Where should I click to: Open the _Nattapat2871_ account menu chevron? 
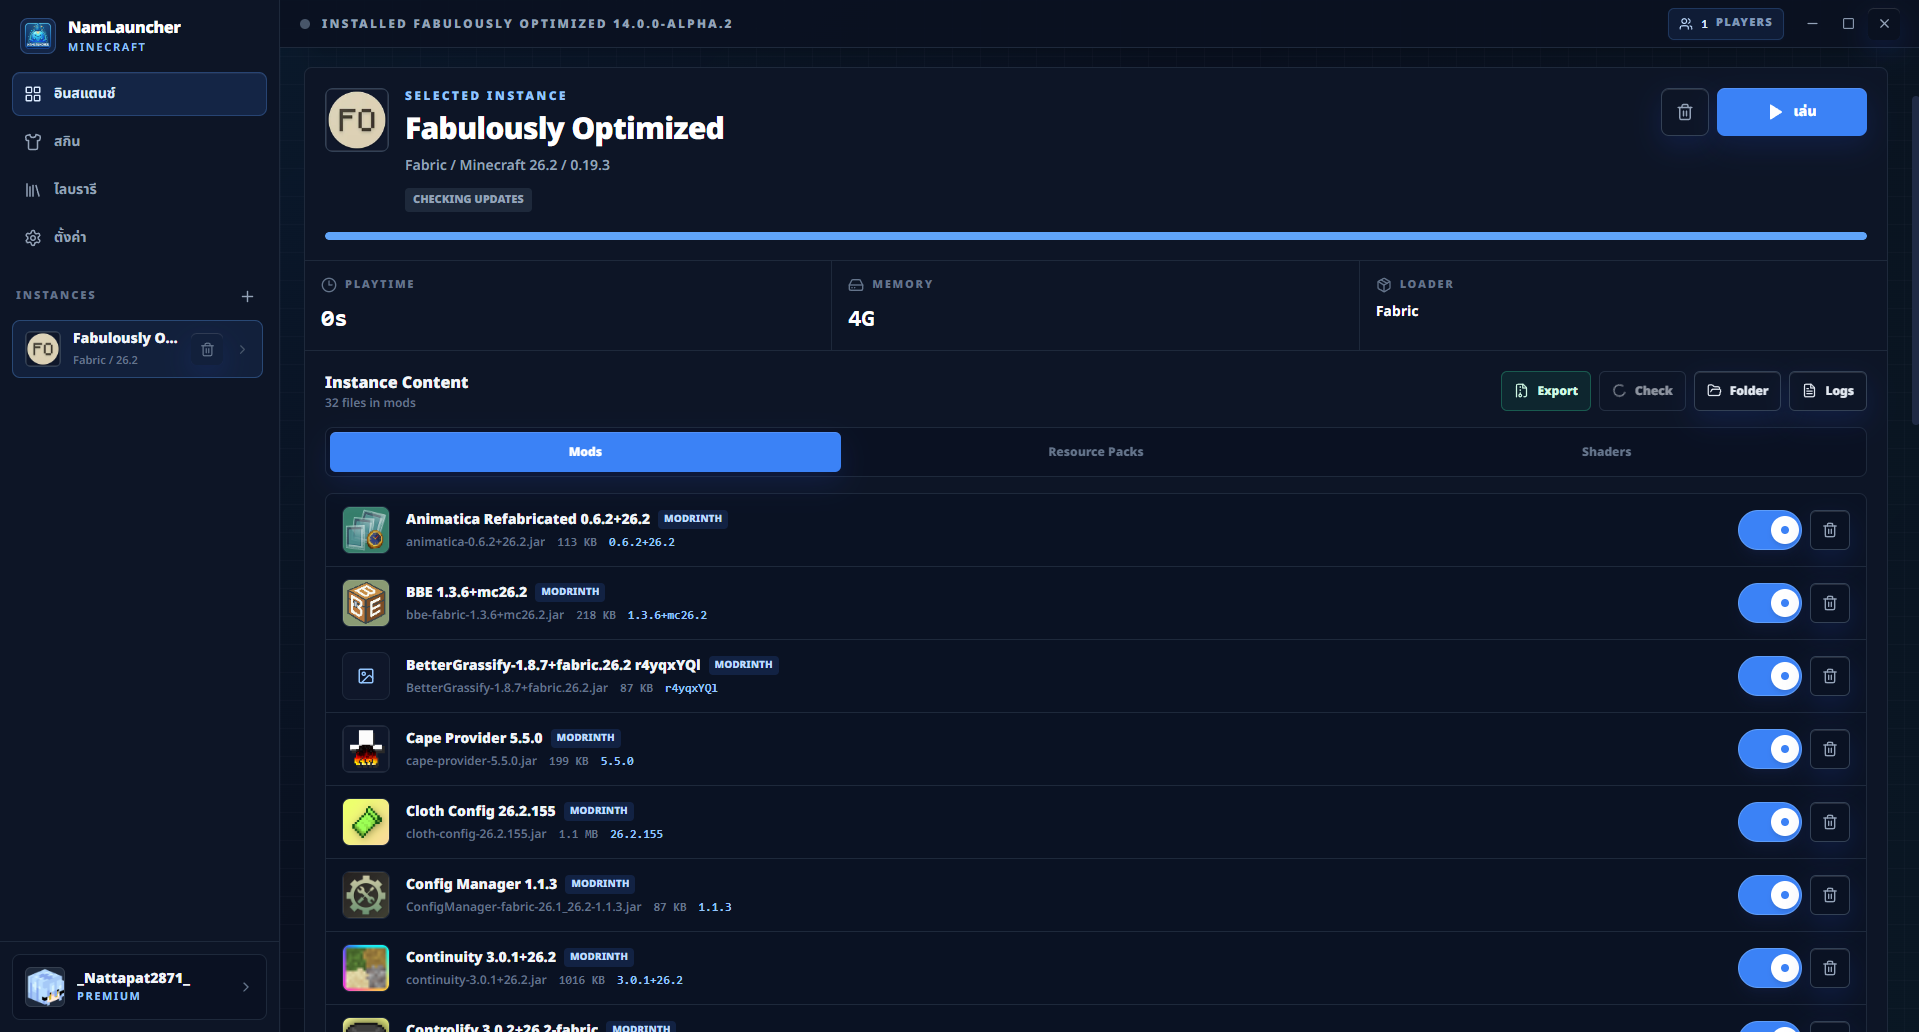coord(246,987)
